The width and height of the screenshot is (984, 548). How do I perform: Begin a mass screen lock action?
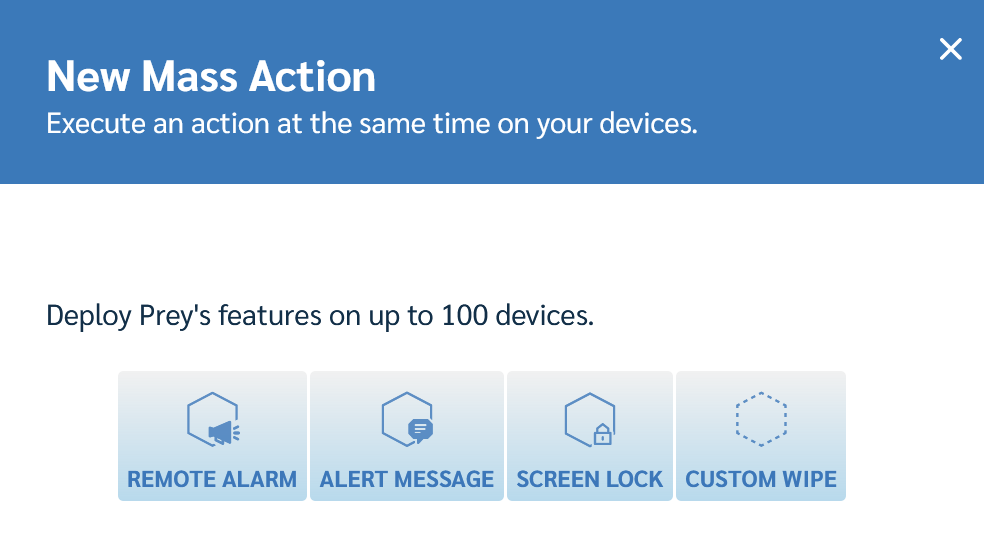coord(590,436)
